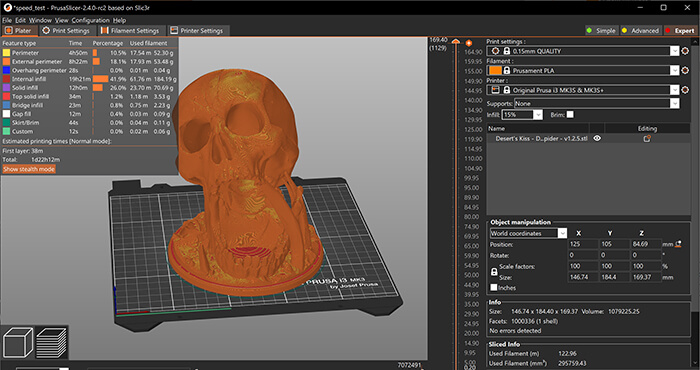The height and width of the screenshot is (370, 700).
Task: Click drop-to-bed icon beside Position mm
Action: 679,244
